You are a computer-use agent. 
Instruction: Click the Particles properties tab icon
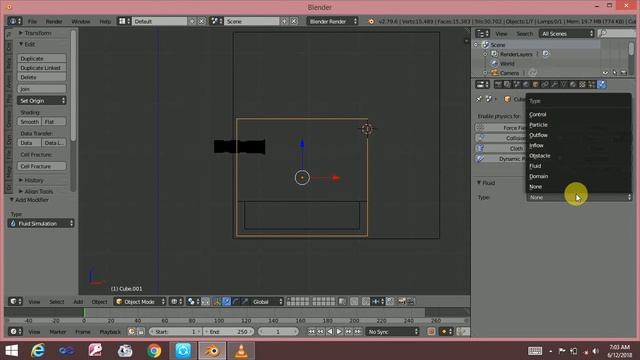tap(592, 84)
